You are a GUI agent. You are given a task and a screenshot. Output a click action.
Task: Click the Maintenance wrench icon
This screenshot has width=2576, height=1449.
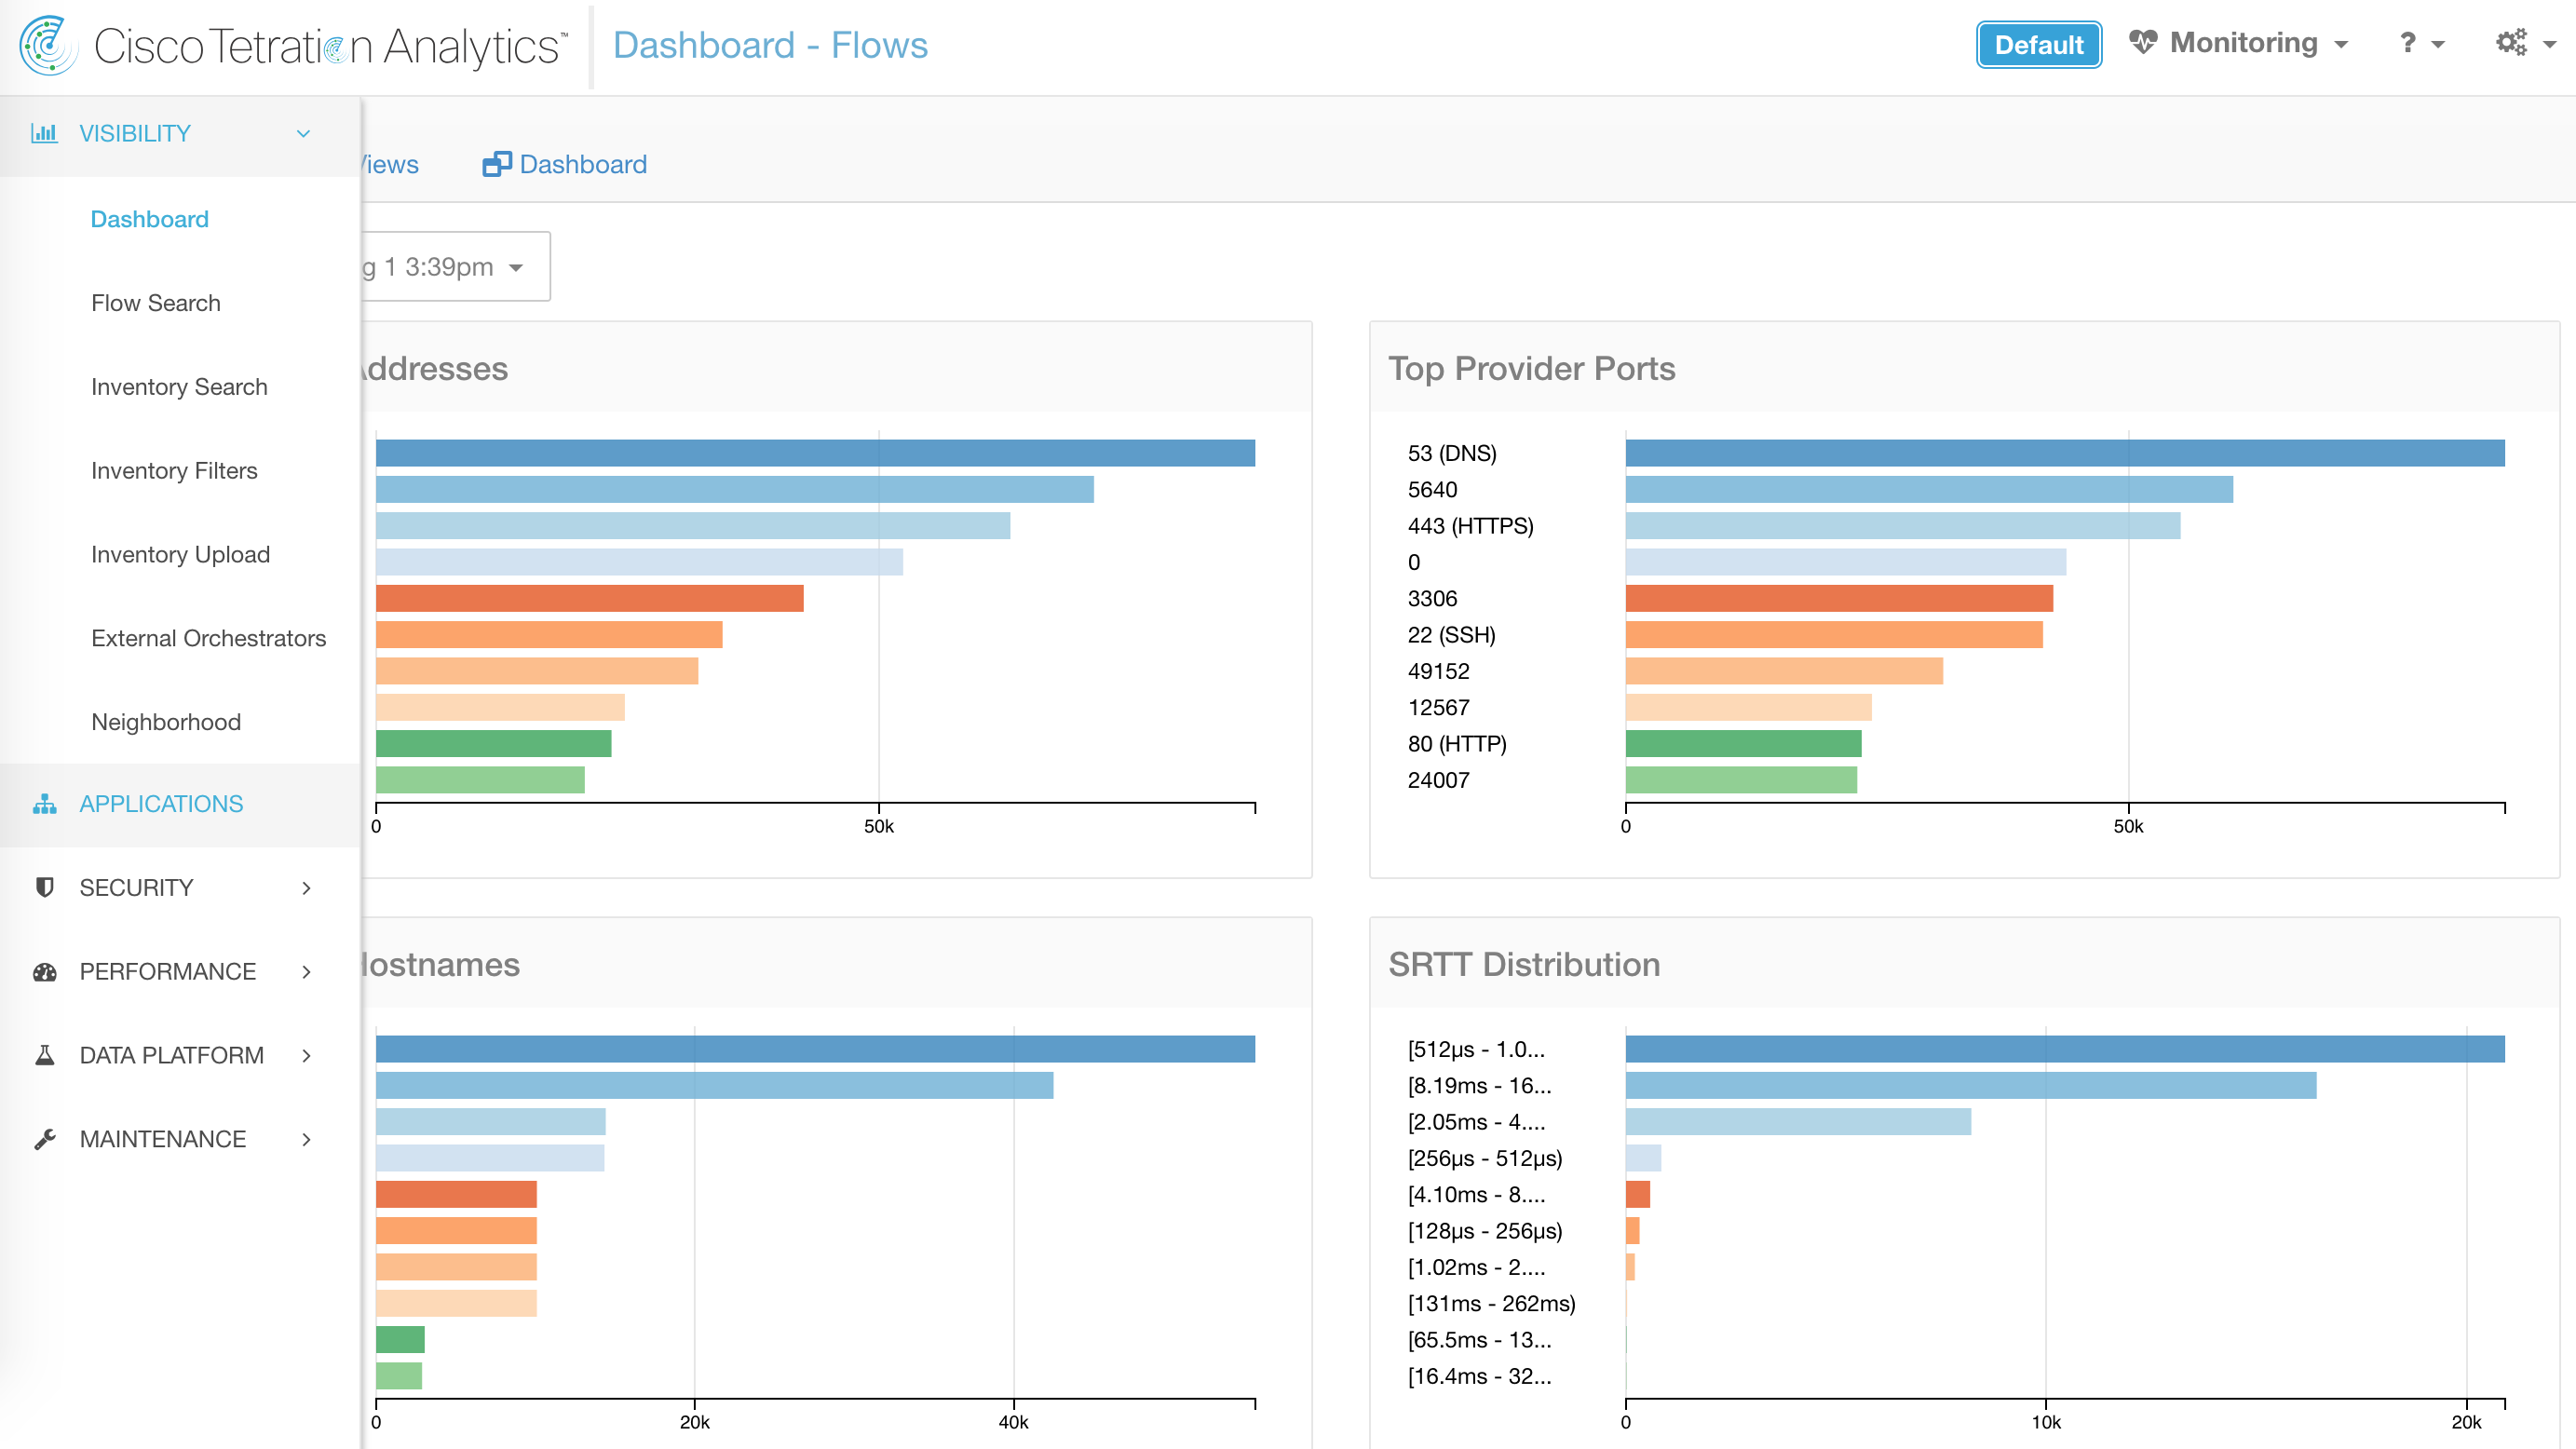click(44, 1139)
